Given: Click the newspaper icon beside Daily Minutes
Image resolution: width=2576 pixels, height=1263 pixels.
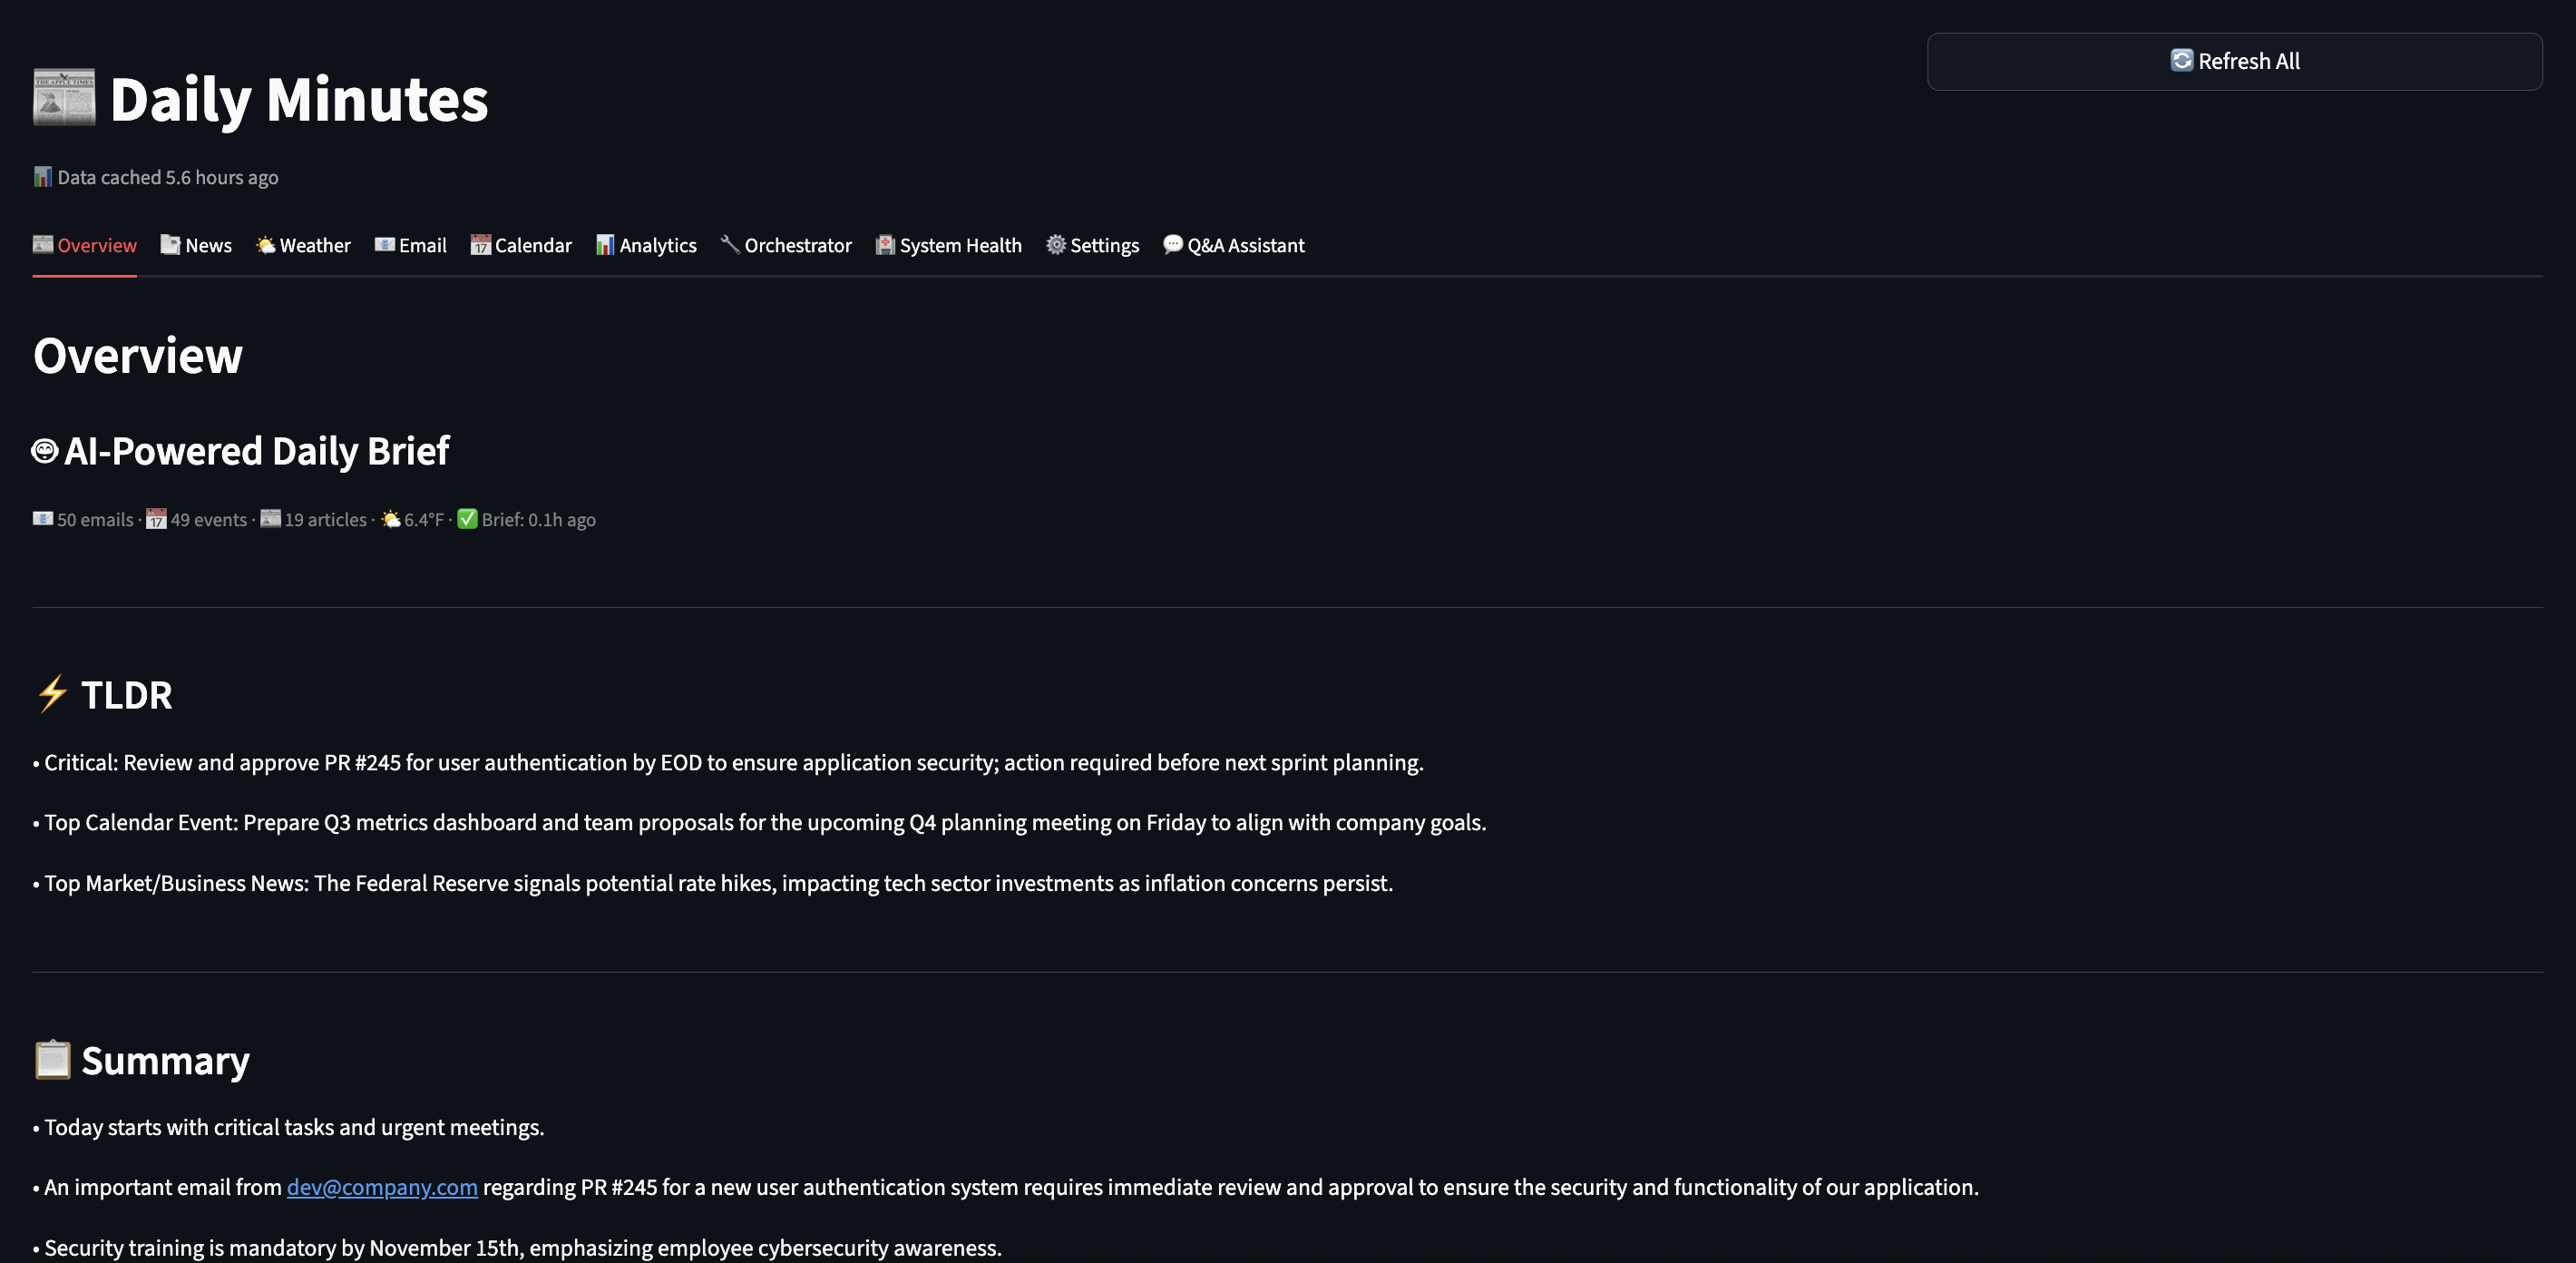Looking at the screenshot, I should [64, 98].
